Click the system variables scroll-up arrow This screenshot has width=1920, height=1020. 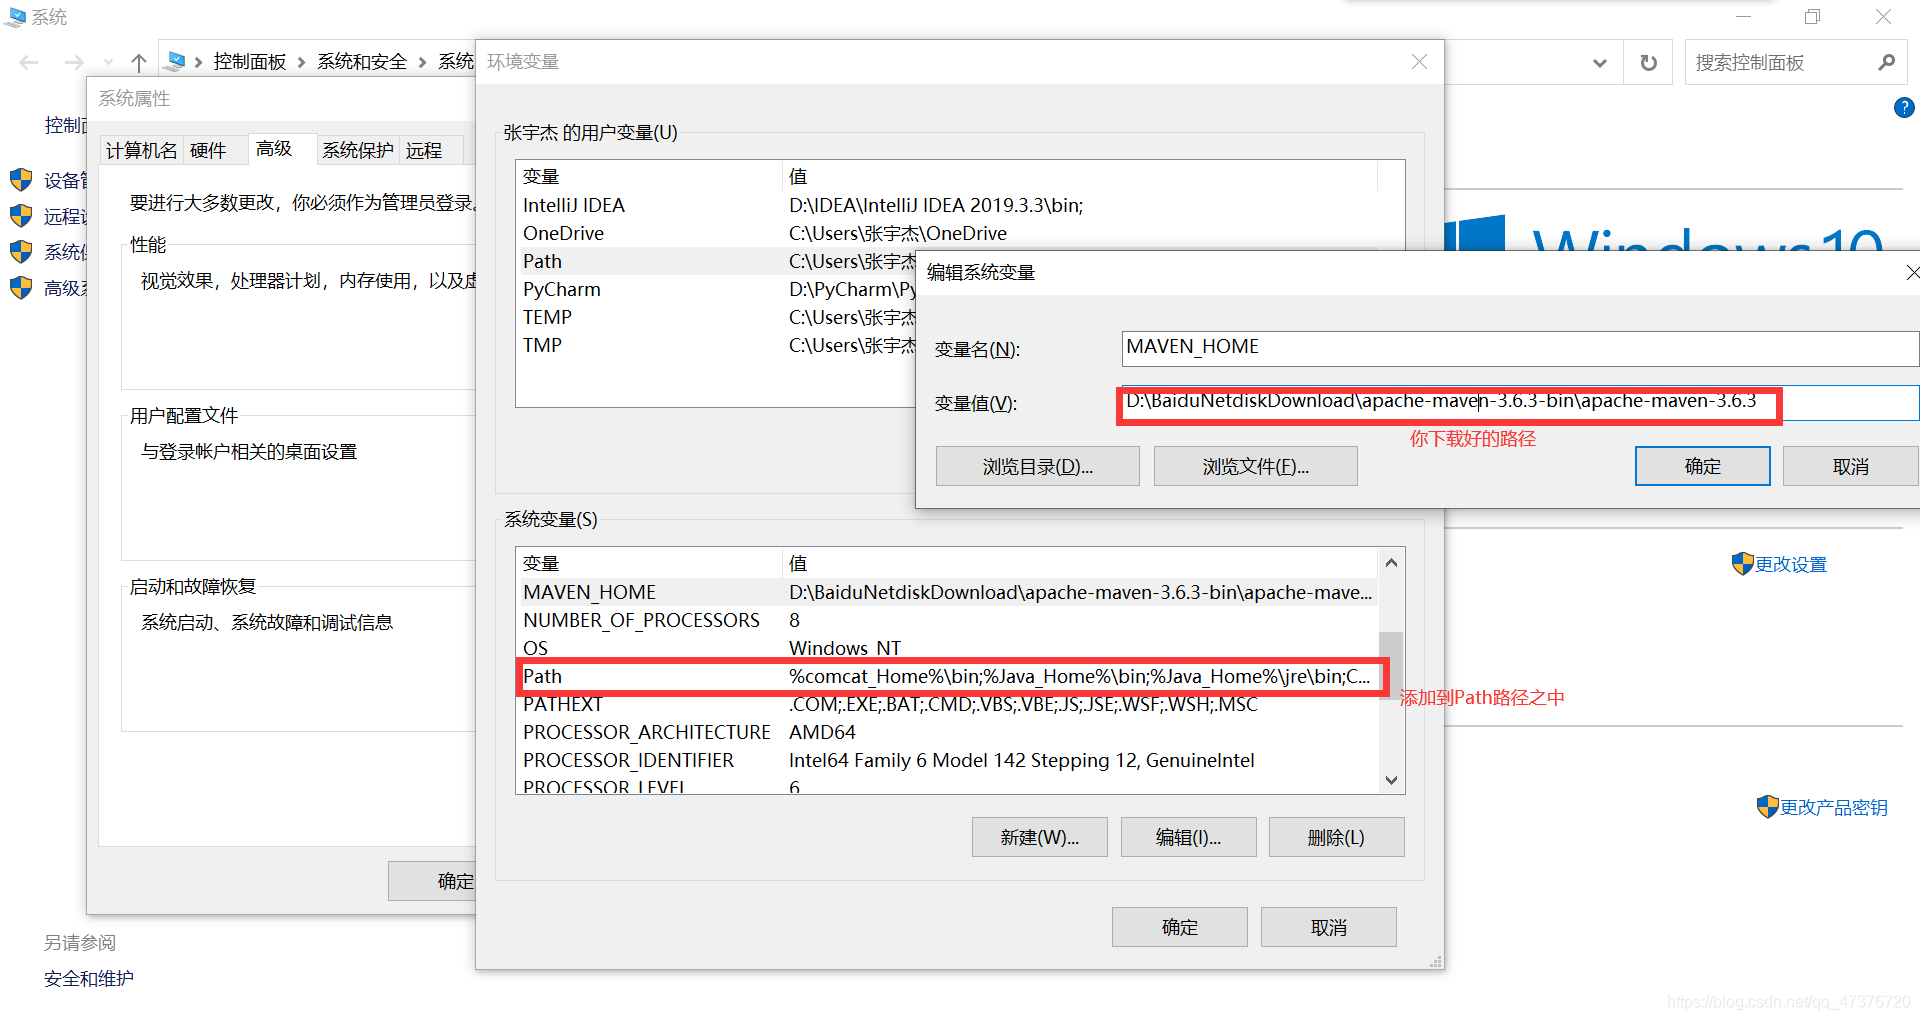pyautogui.click(x=1391, y=563)
